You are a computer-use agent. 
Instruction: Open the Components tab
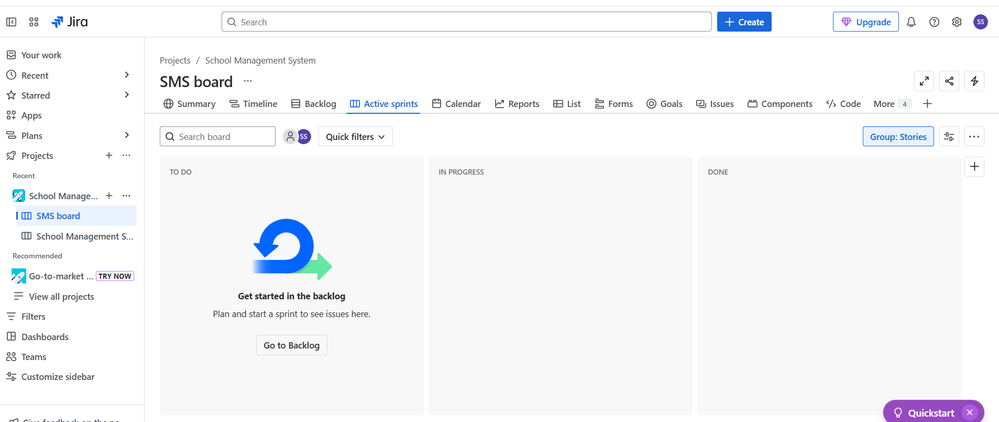pos(780,104)
